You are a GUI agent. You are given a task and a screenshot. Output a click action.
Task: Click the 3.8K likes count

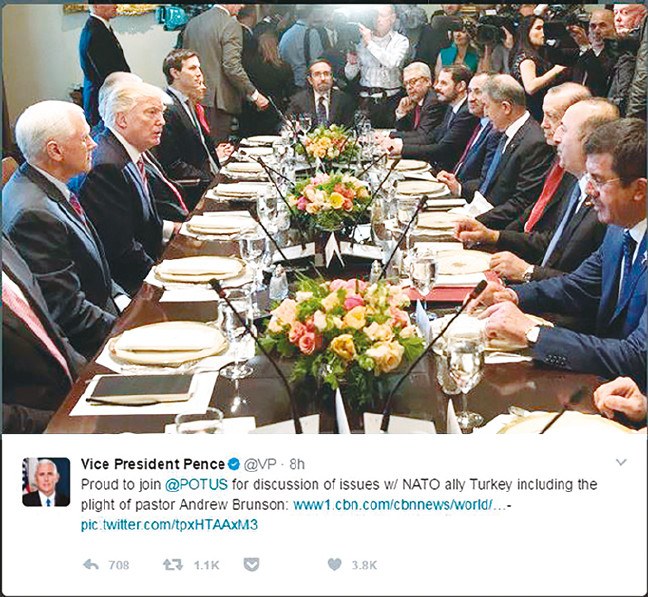tap(364, 565)
